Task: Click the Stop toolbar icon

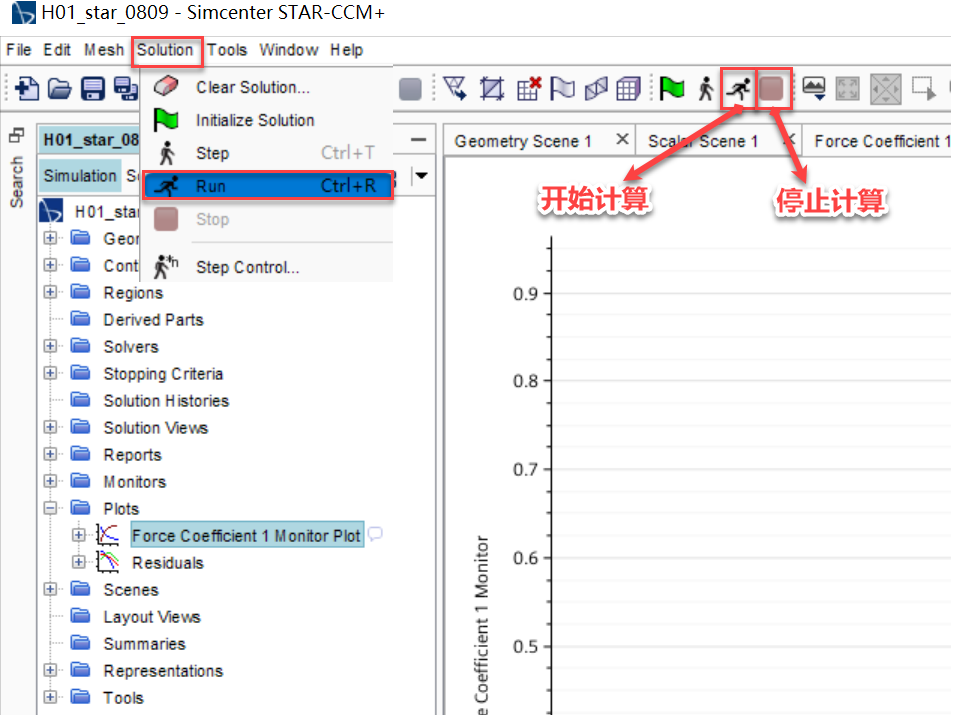Action: click(x=771, y=89)
